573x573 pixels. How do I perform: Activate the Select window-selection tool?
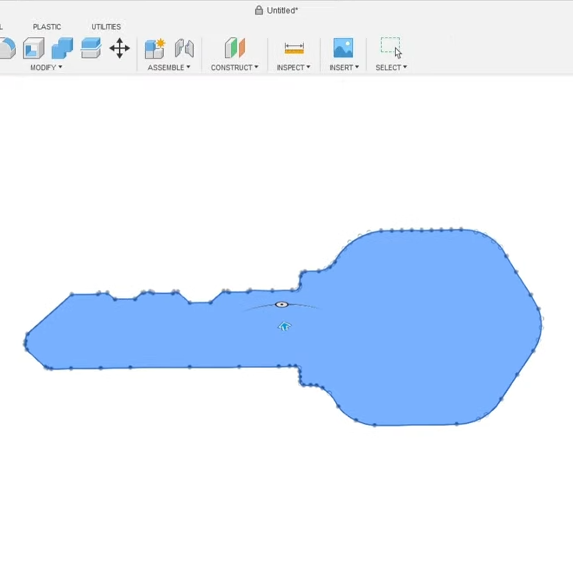click(x=391, y=48)
